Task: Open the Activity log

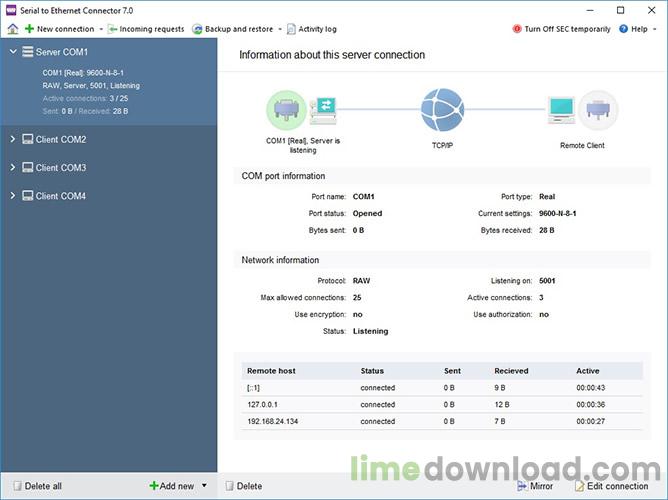Action: [x=312, y=29]
